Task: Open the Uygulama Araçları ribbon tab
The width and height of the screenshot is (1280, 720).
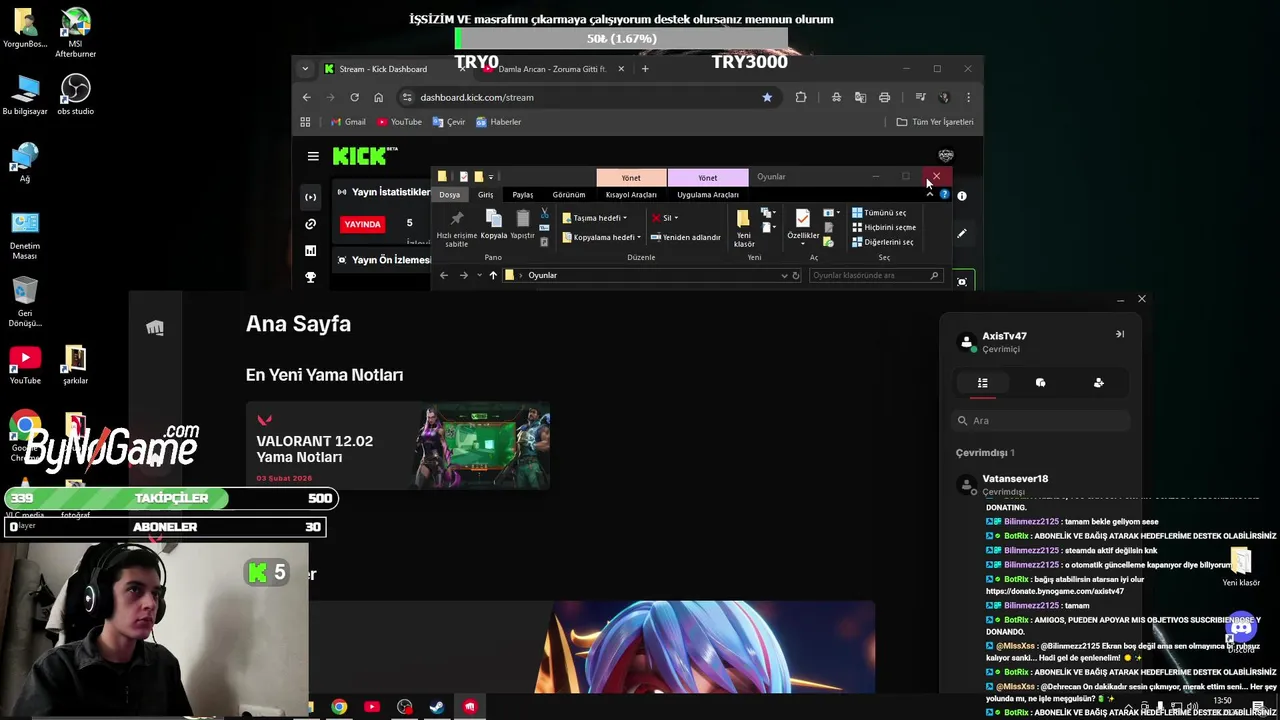Action: [708, 195]
